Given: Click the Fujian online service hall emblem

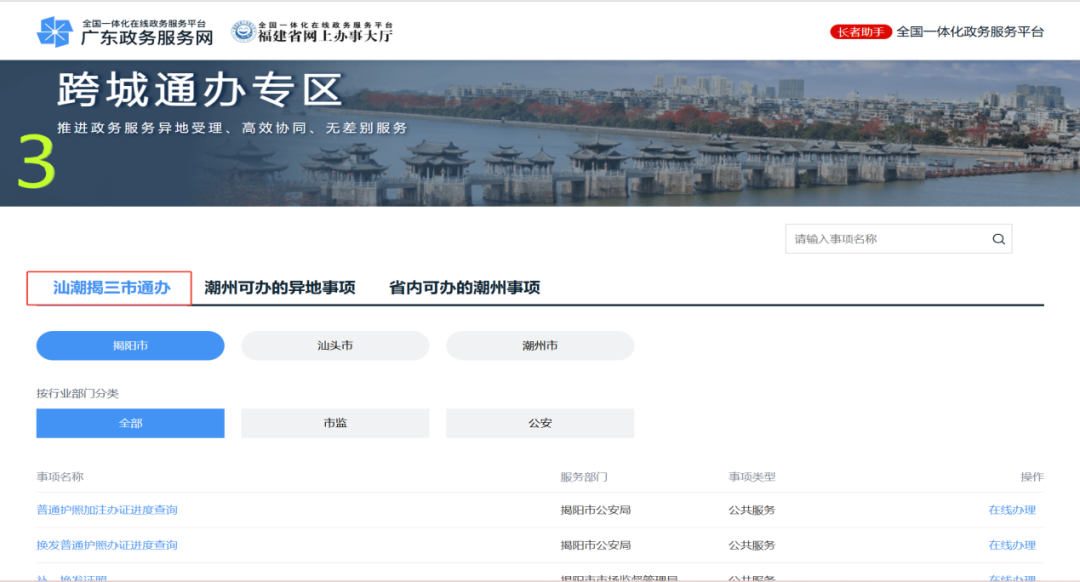Looking at the screenshot, I should (243, 32).
